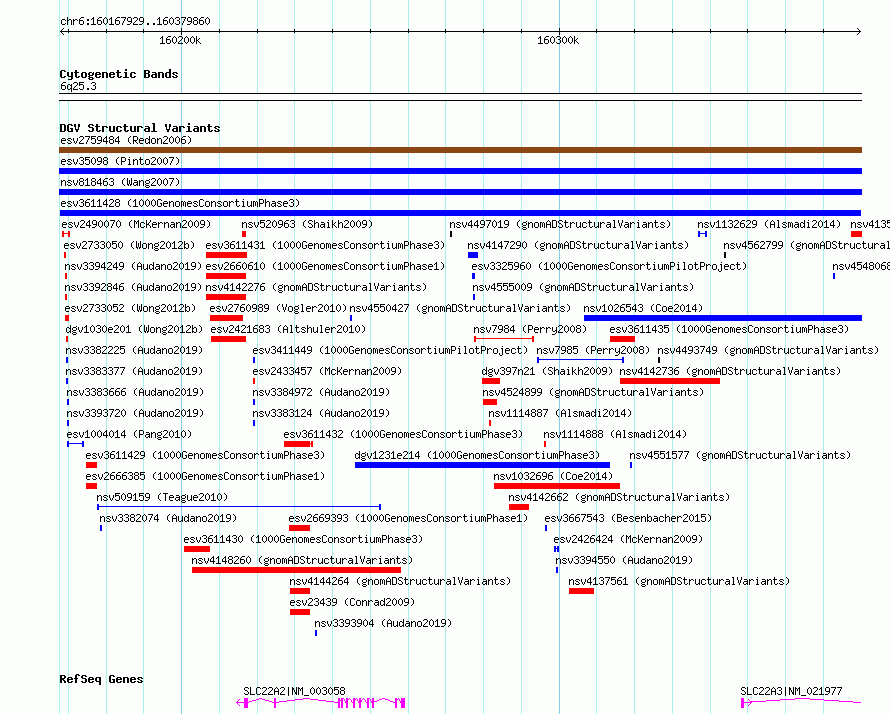
Task: Open nsv3383666 (Audano2019) label
Action: [135, 392]
